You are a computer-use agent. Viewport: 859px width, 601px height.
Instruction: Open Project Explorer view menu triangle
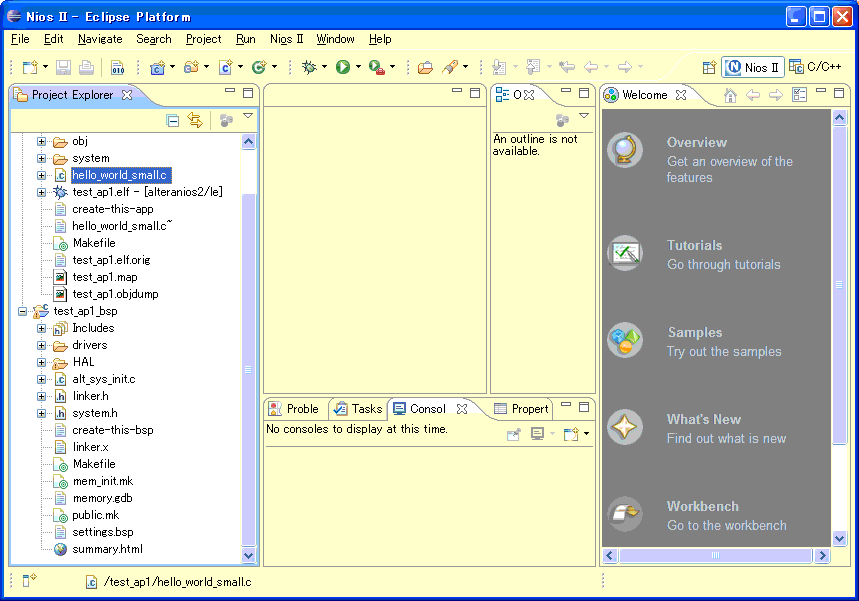point(248,116)
